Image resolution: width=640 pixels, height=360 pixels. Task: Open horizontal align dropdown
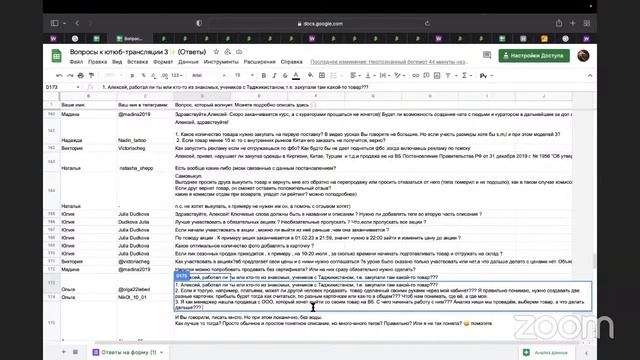click(355, 76)
